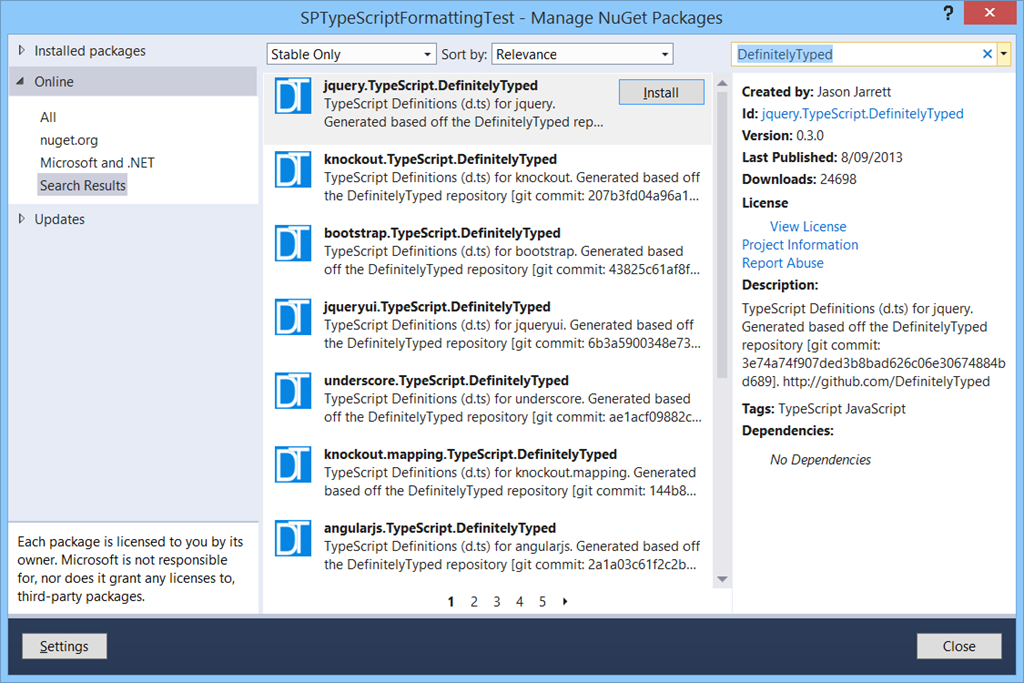Select Search Results in the tree
This screenshot has height=683, width=1024.
82,185
